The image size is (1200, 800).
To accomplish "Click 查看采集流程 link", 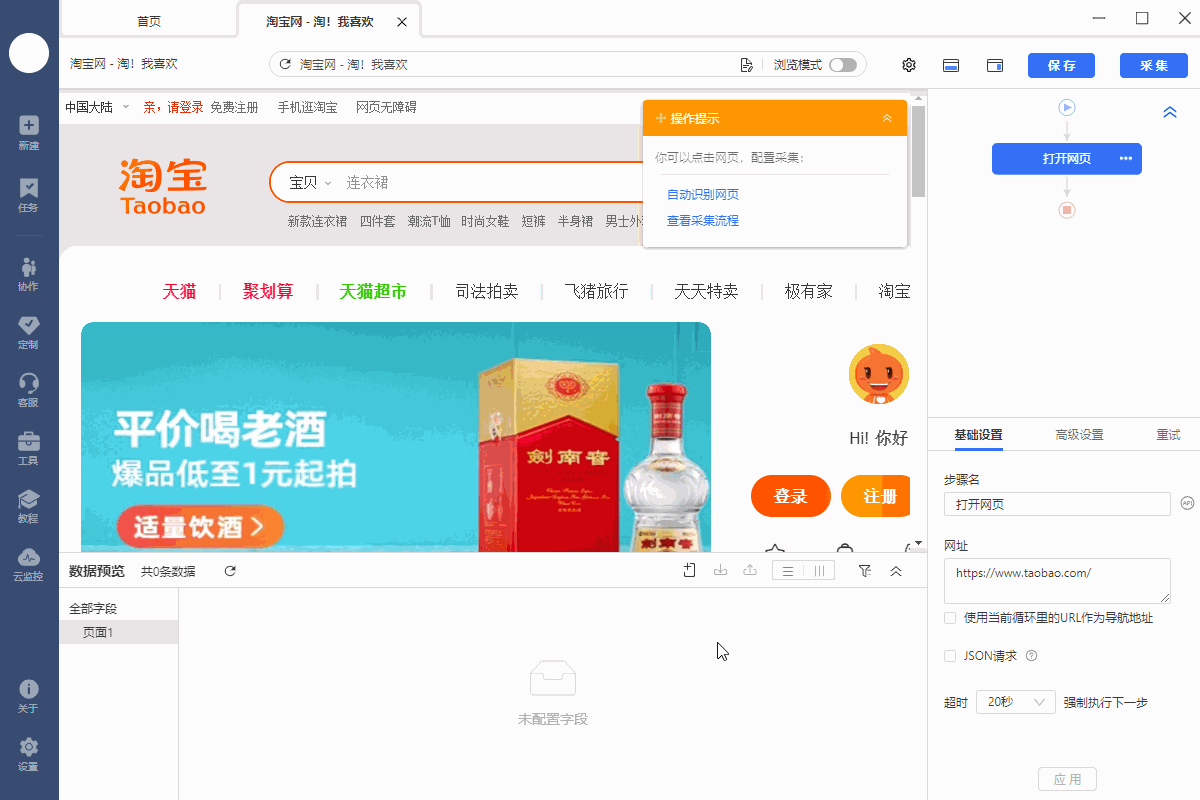I will point(703,221).
